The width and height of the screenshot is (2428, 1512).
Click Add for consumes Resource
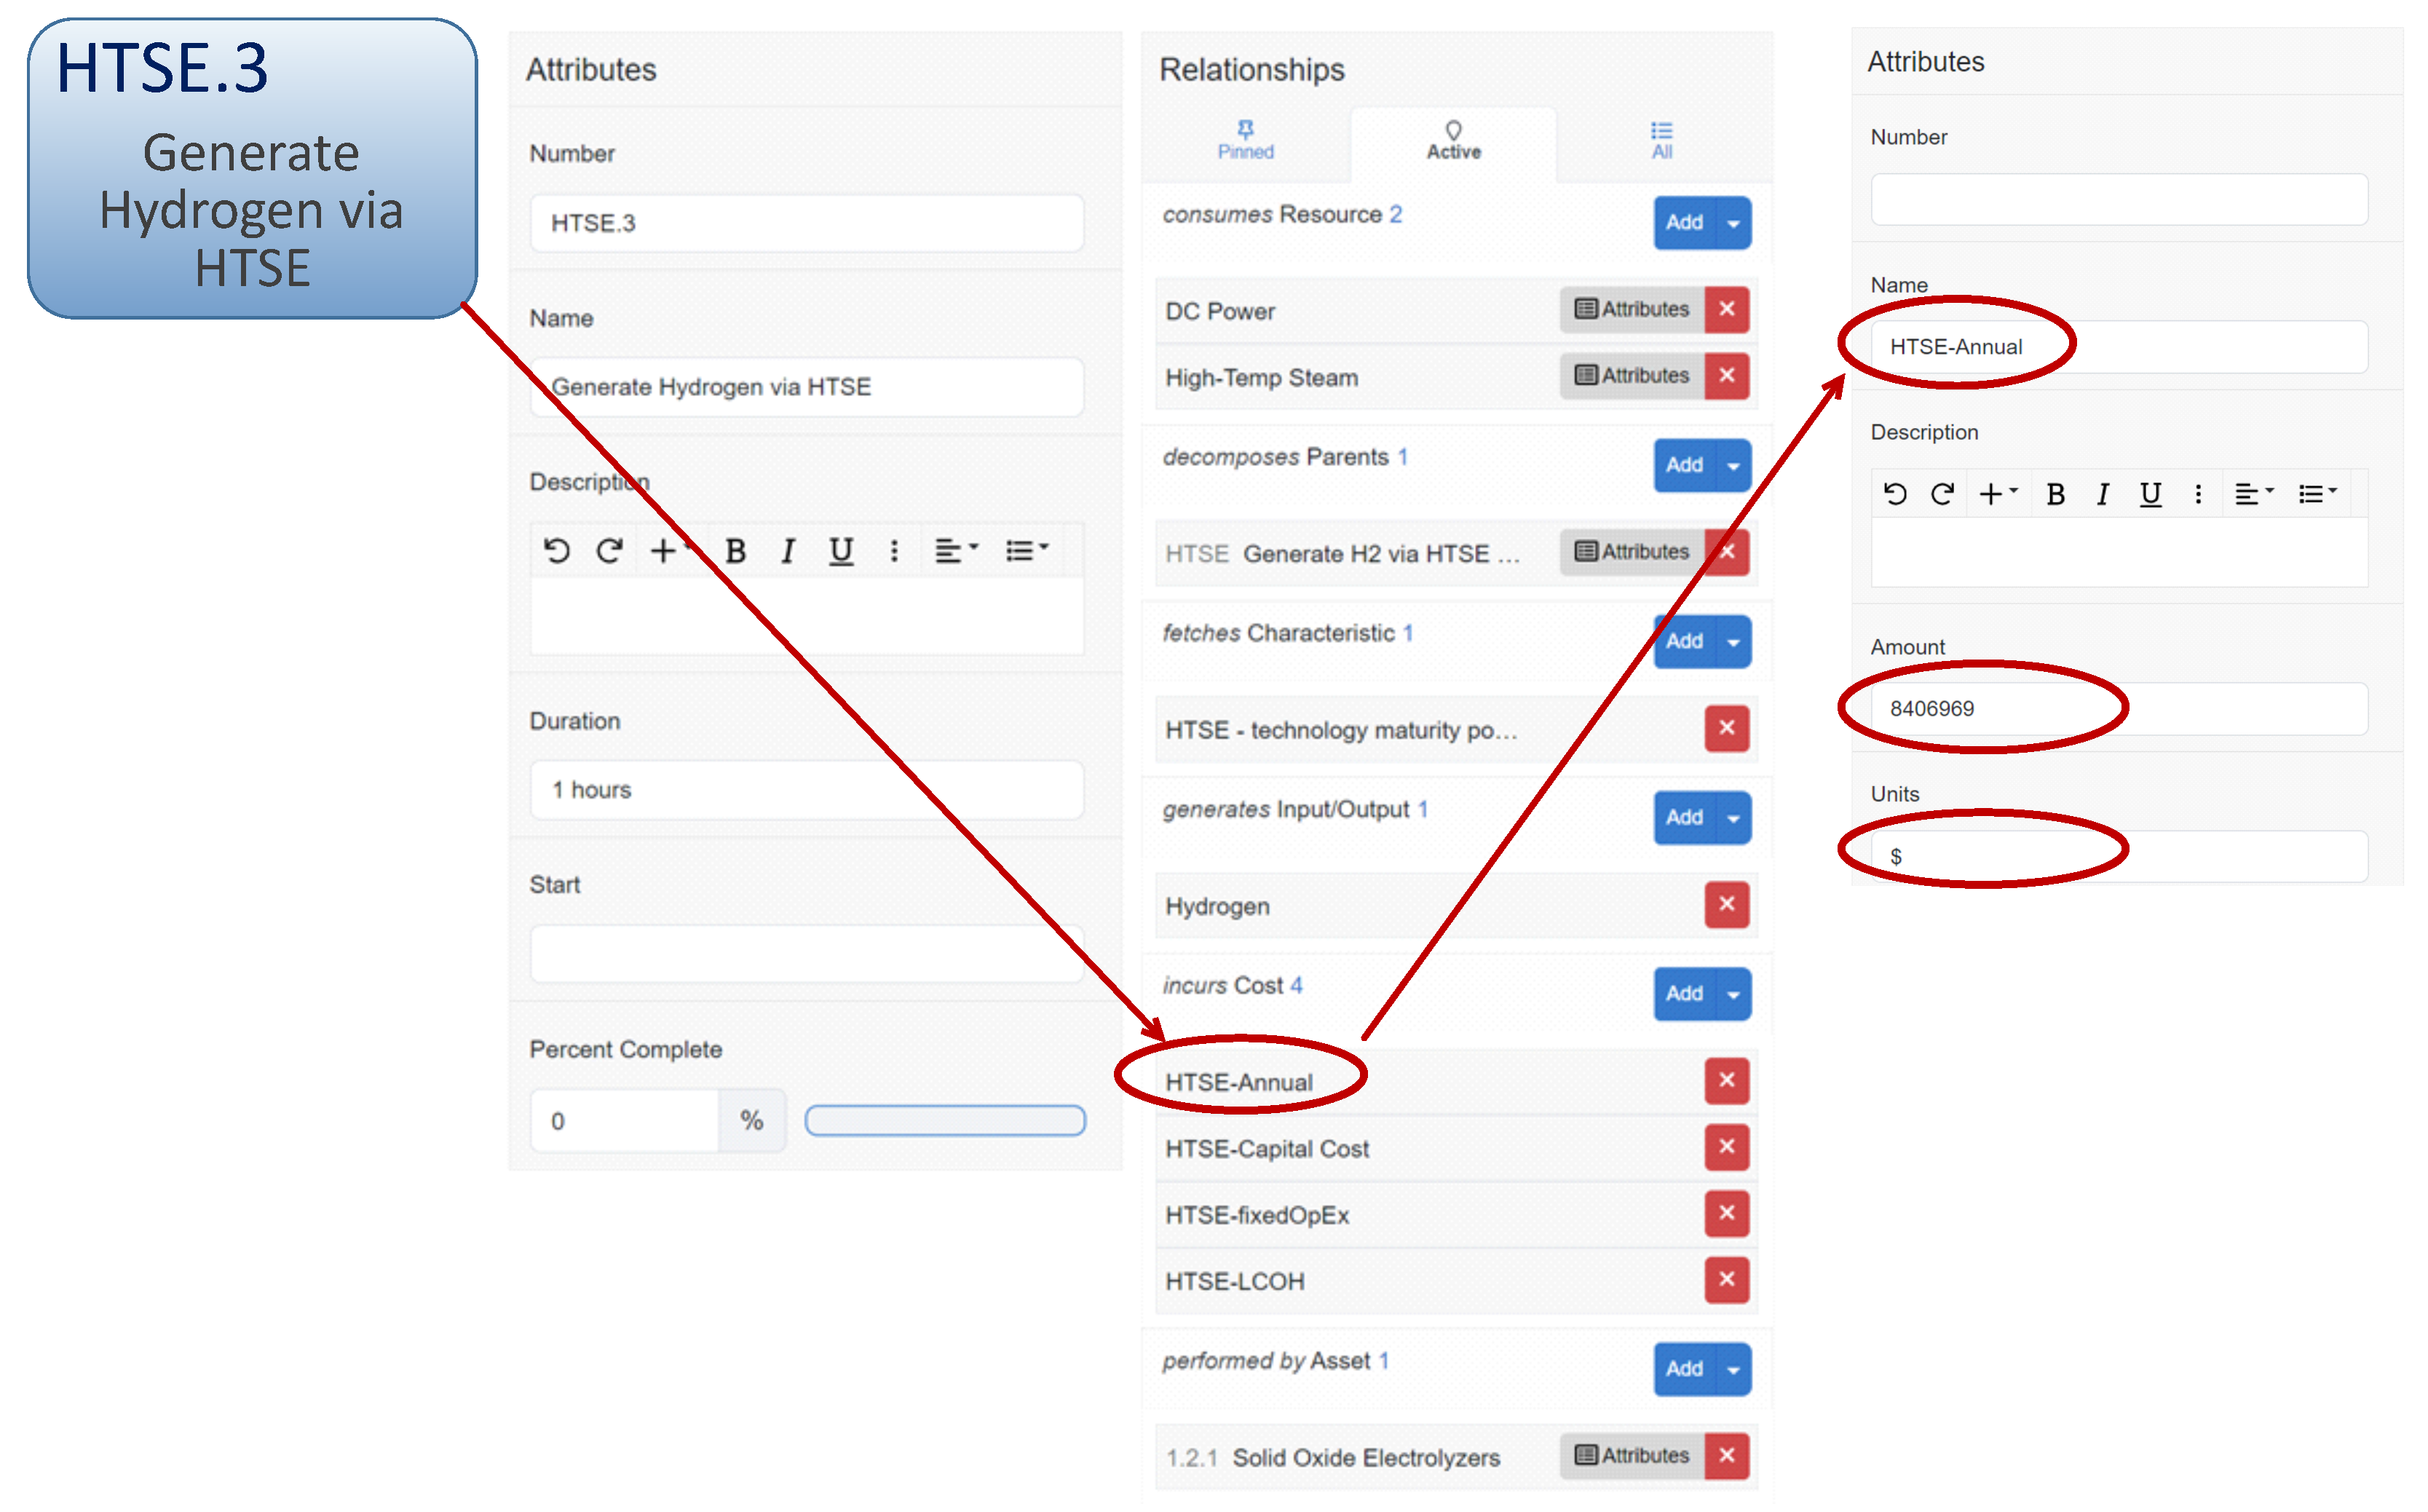click(1684, 223)
